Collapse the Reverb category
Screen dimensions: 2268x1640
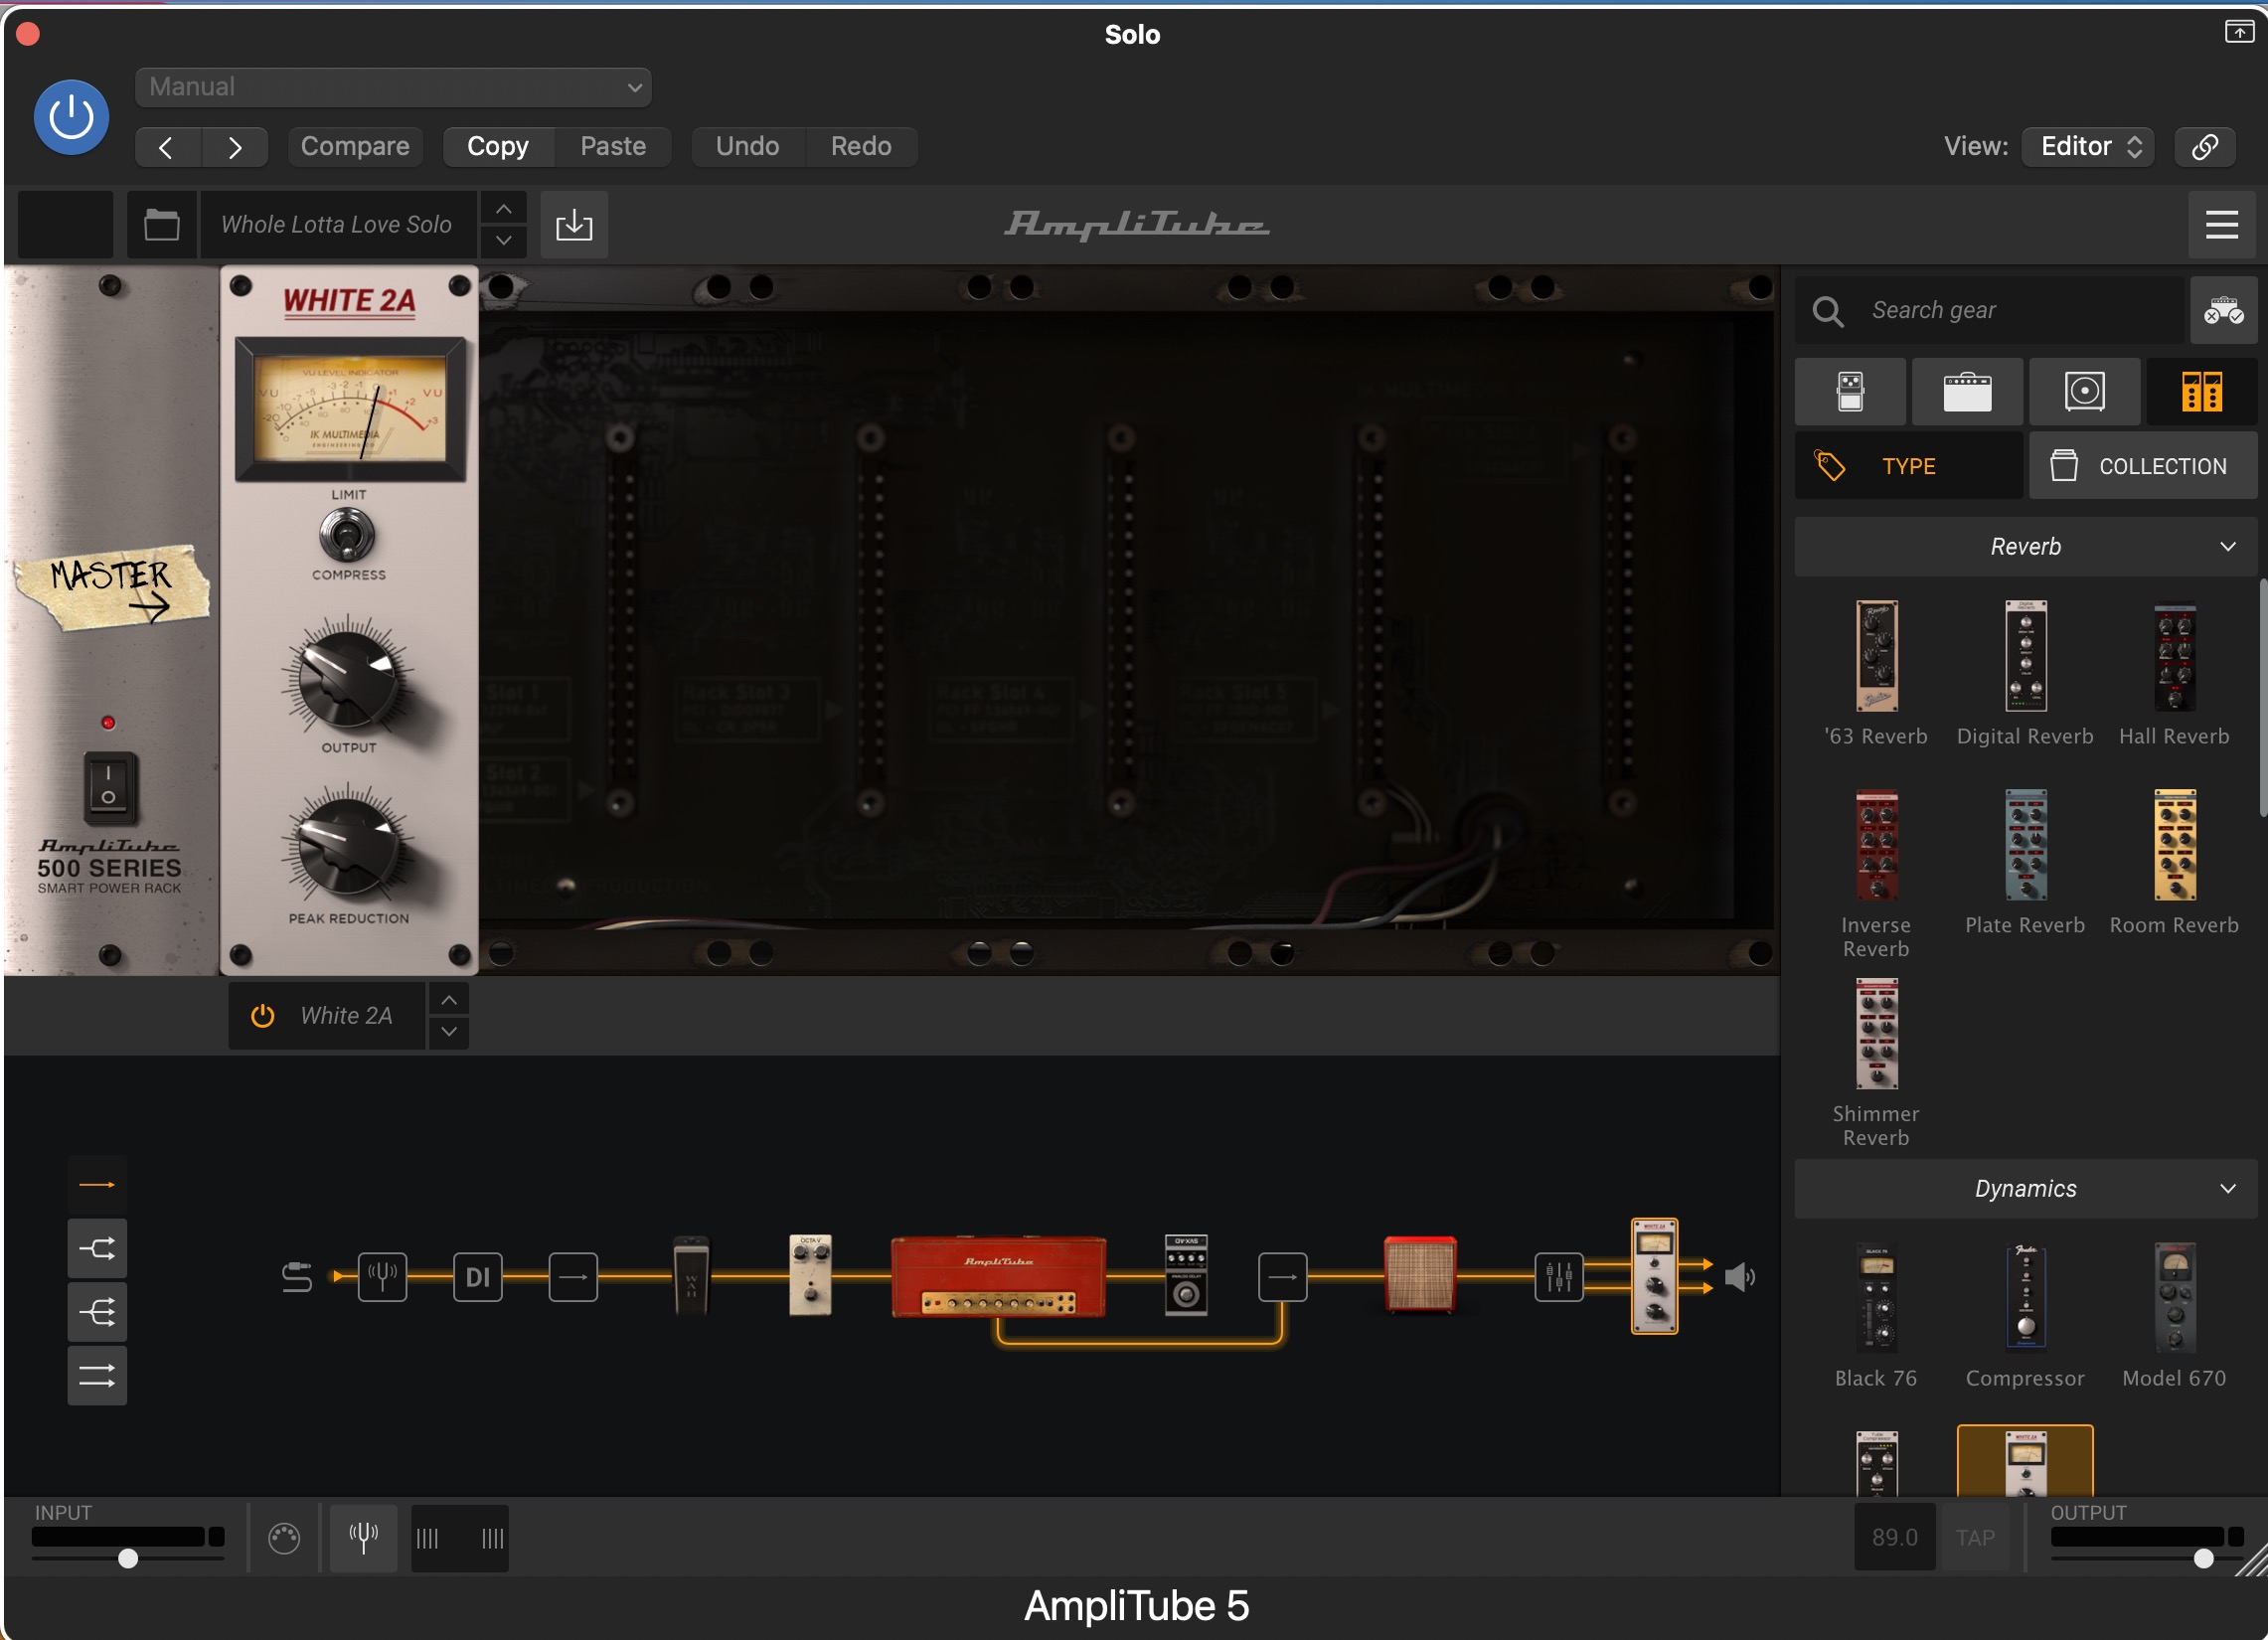2025,547
